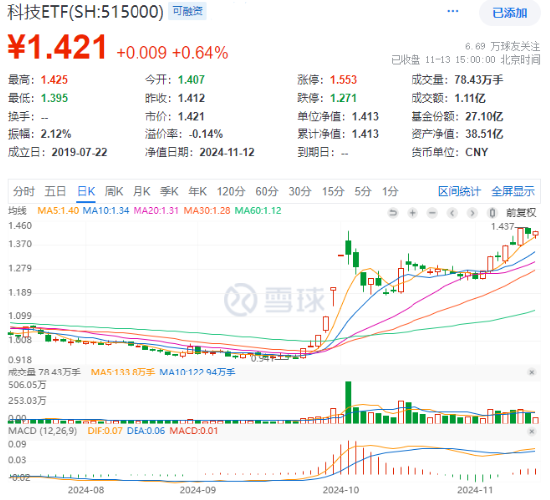
Task: Click the MA20:1.31 moving average label
Action: pos(156,211)
